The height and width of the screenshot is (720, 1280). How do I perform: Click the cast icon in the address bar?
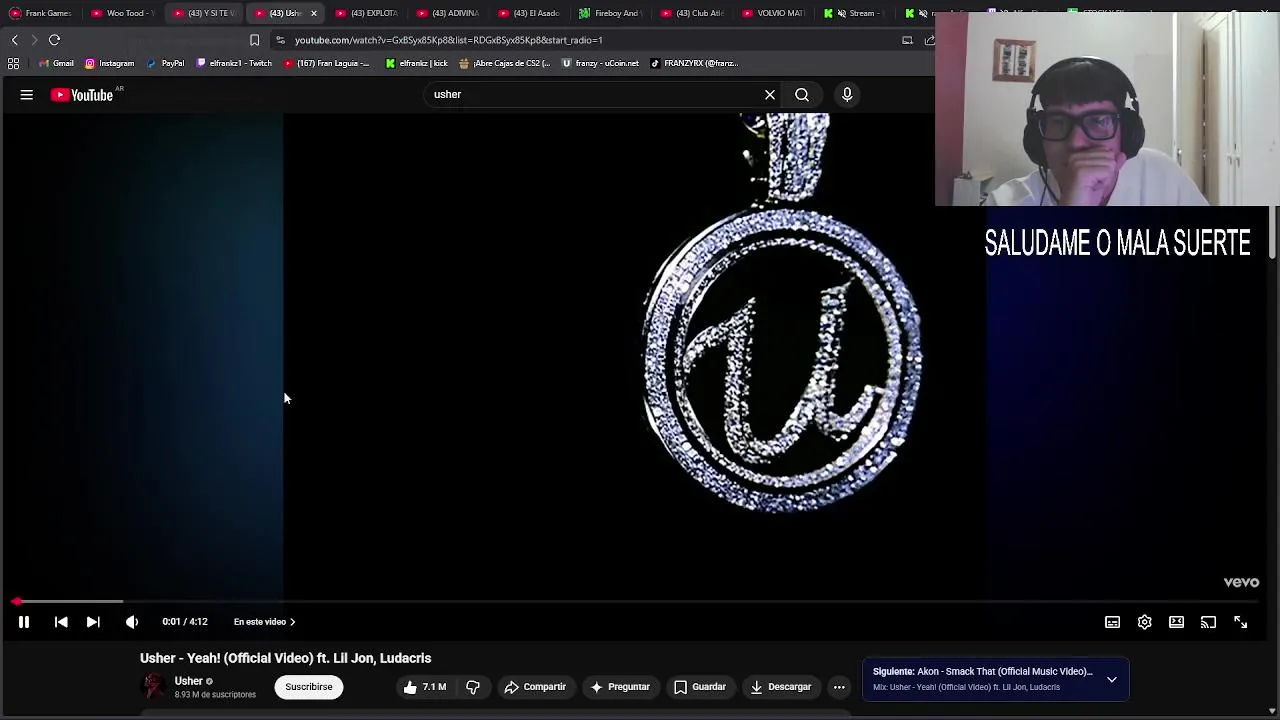coord(907,40)
